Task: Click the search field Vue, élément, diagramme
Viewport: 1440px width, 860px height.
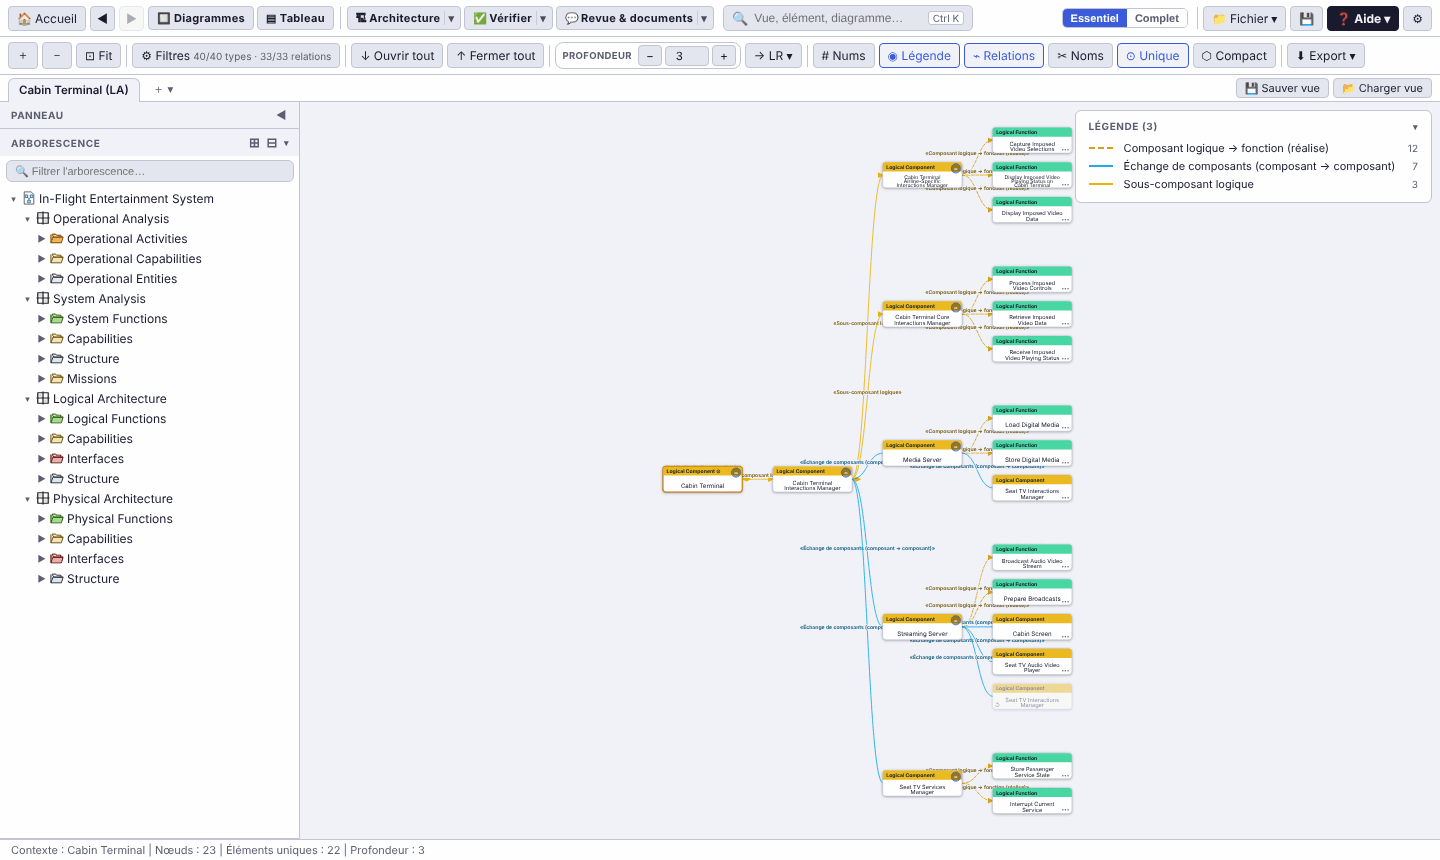Action: 848,18
